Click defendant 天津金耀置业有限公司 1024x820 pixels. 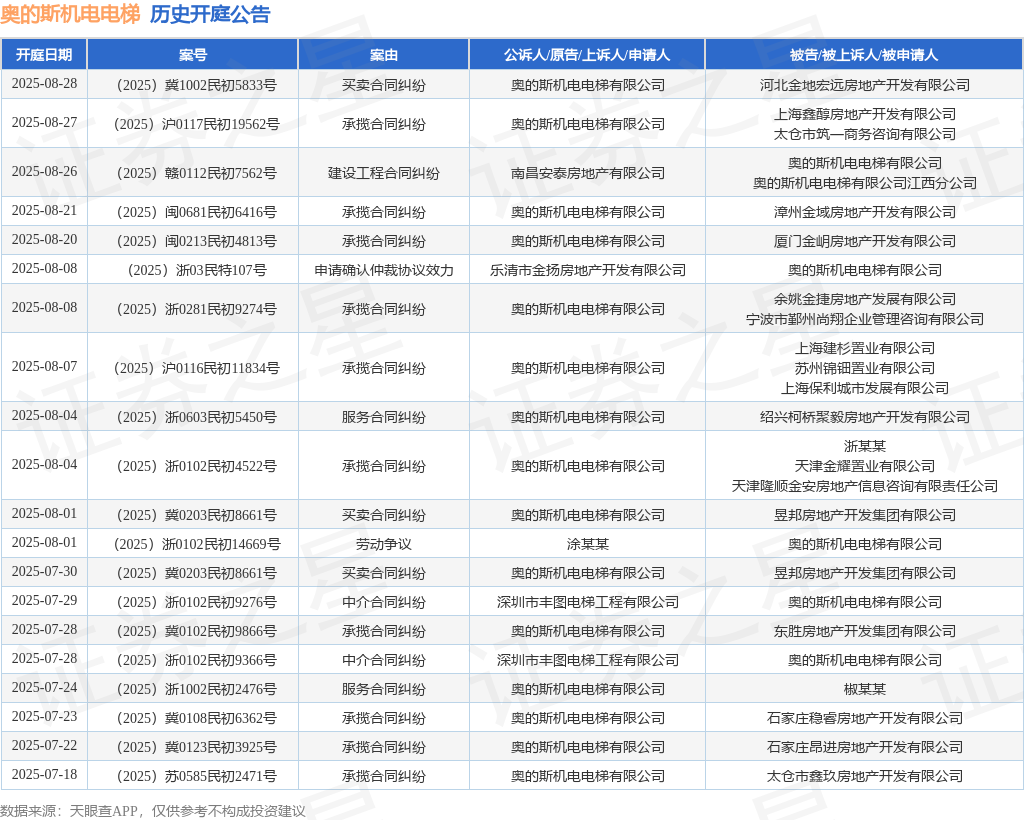(864, 466)
